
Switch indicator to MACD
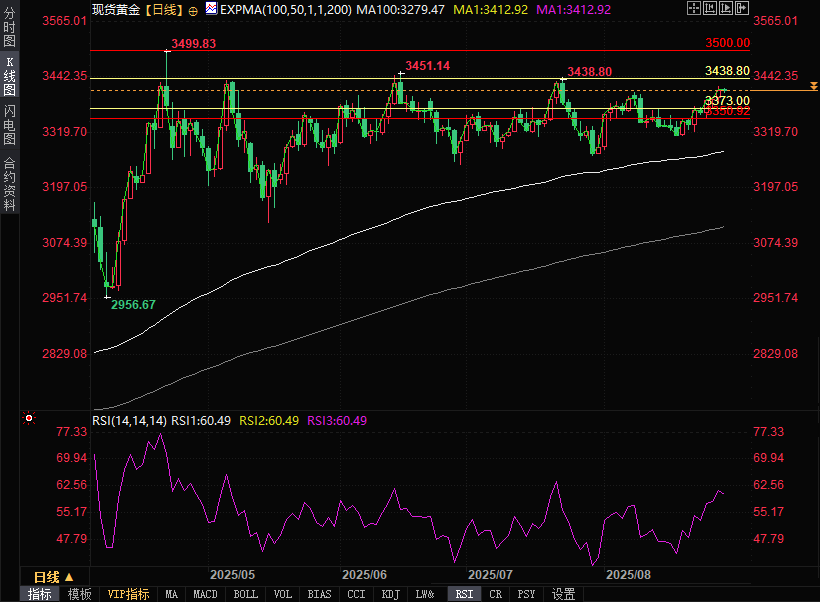[206, 594]
